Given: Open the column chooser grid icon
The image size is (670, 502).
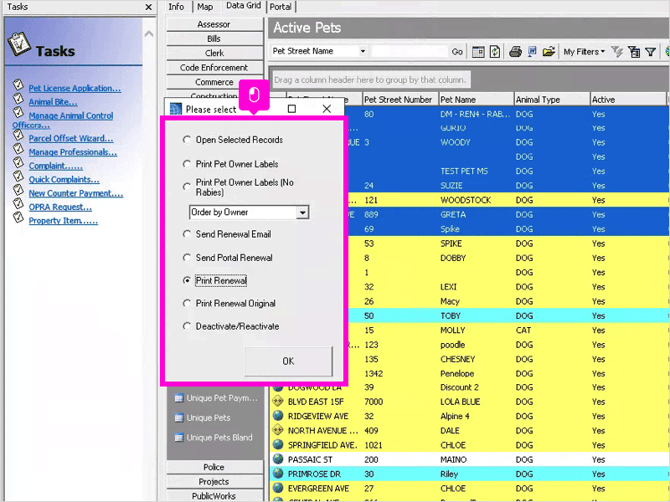Looking at the screenshot, I should click(x=478, y=52).
